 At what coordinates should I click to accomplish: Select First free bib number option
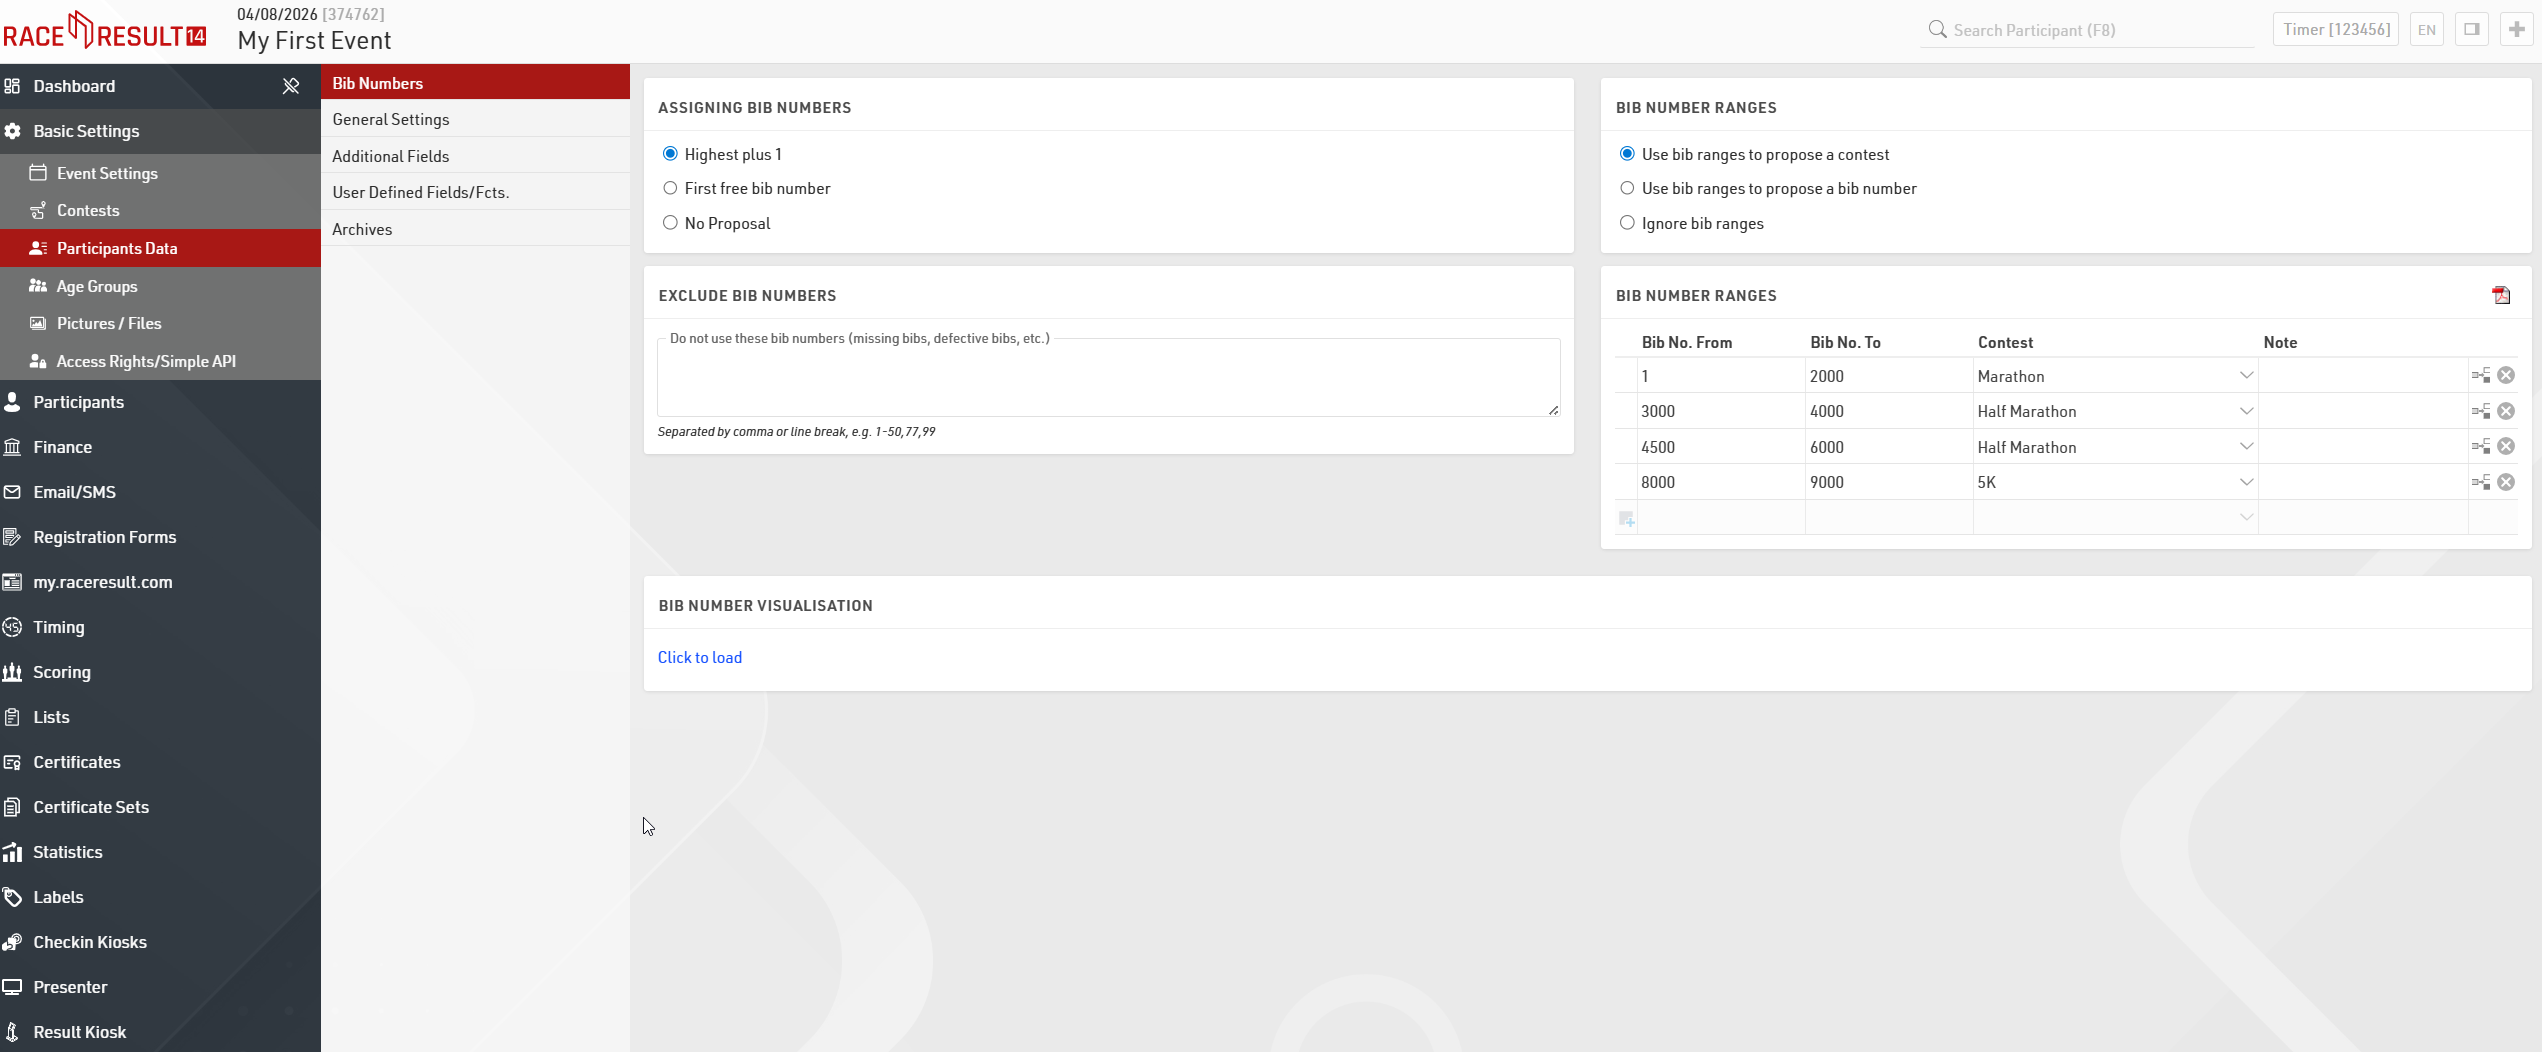(x=670, y=189)
